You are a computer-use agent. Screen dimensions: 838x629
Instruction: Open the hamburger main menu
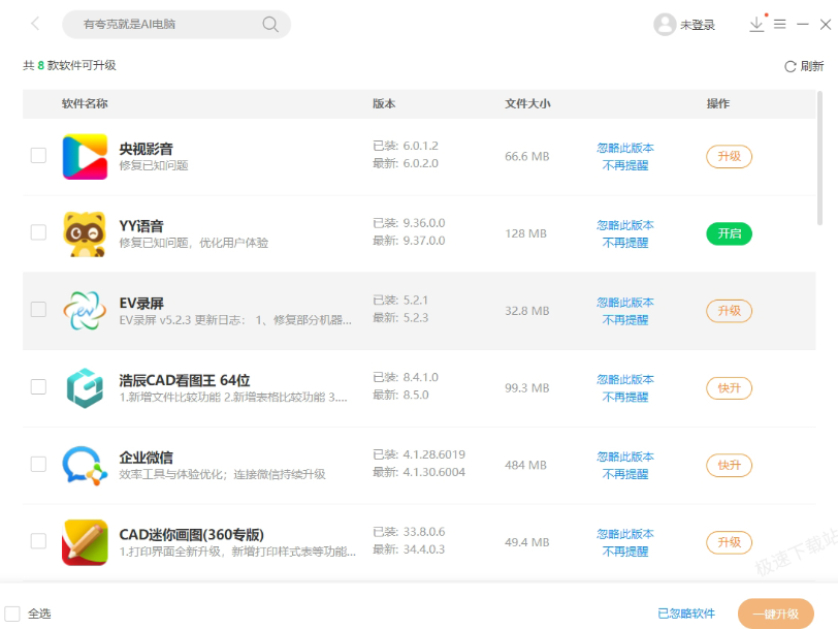tap(780, 24)
